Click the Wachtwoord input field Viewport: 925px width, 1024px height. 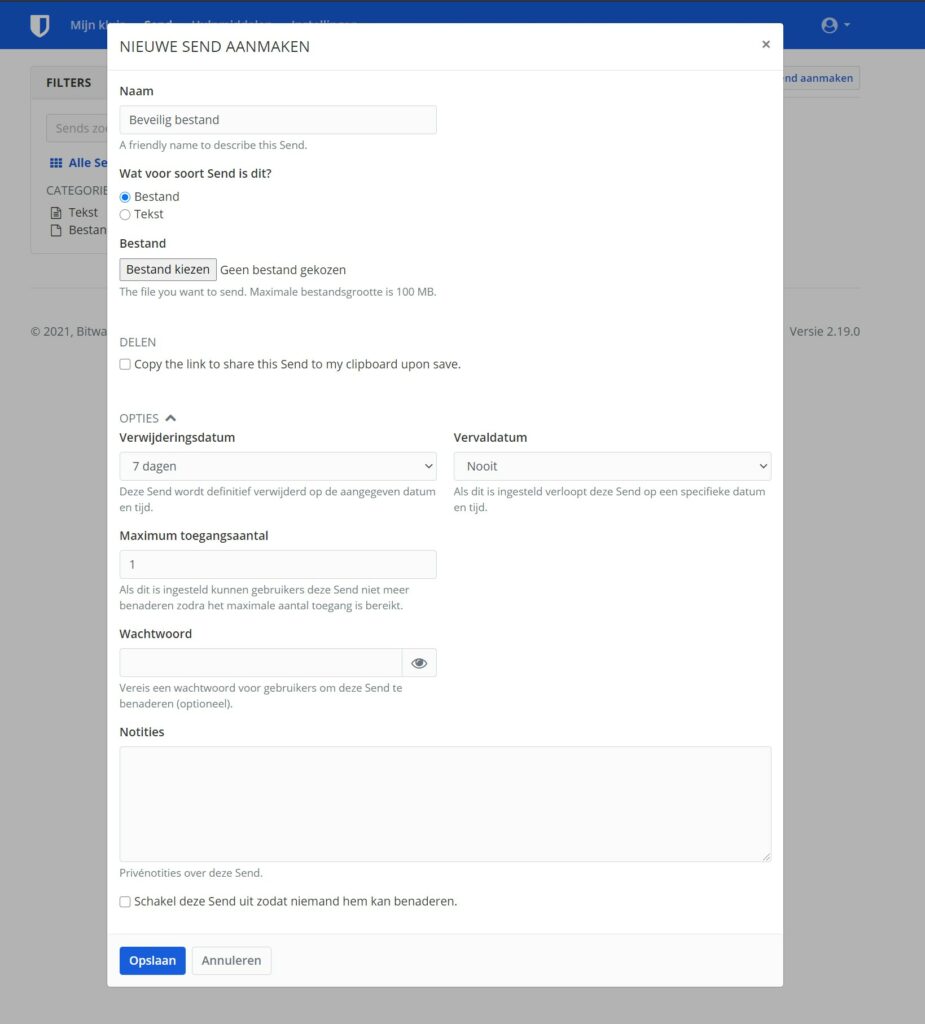[261, 663]
